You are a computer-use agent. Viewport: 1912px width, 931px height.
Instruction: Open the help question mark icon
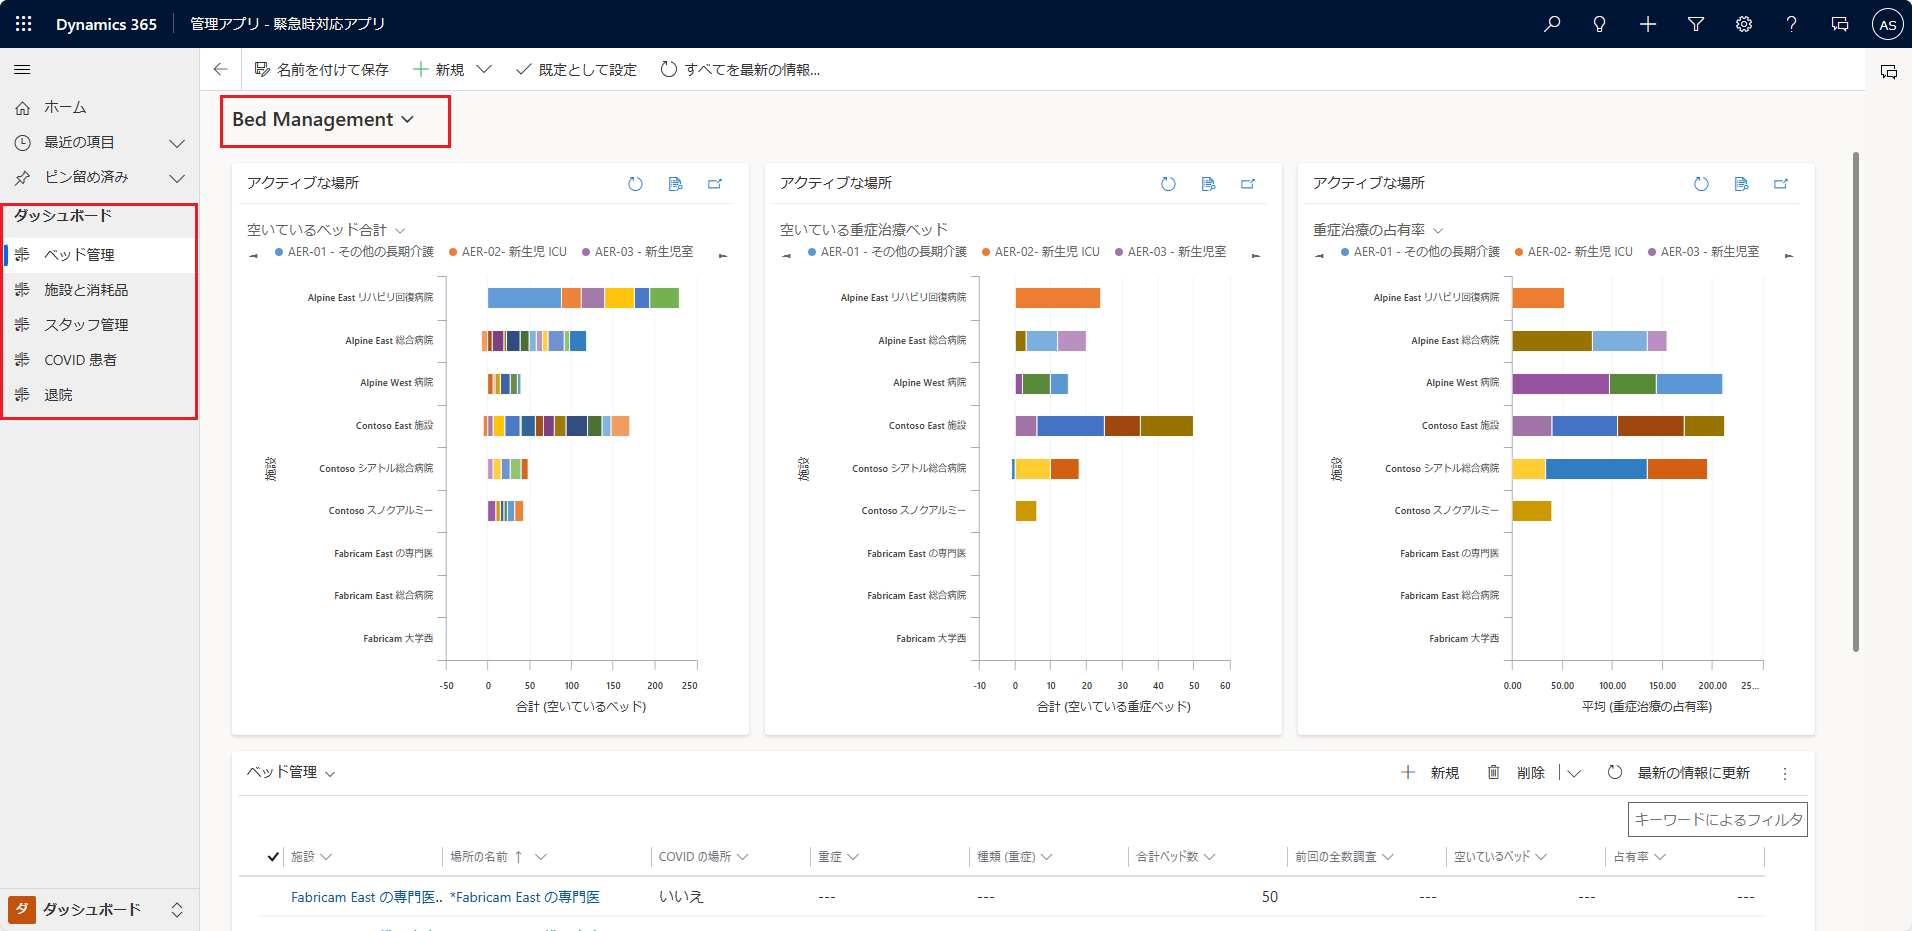coord(1792,24)
